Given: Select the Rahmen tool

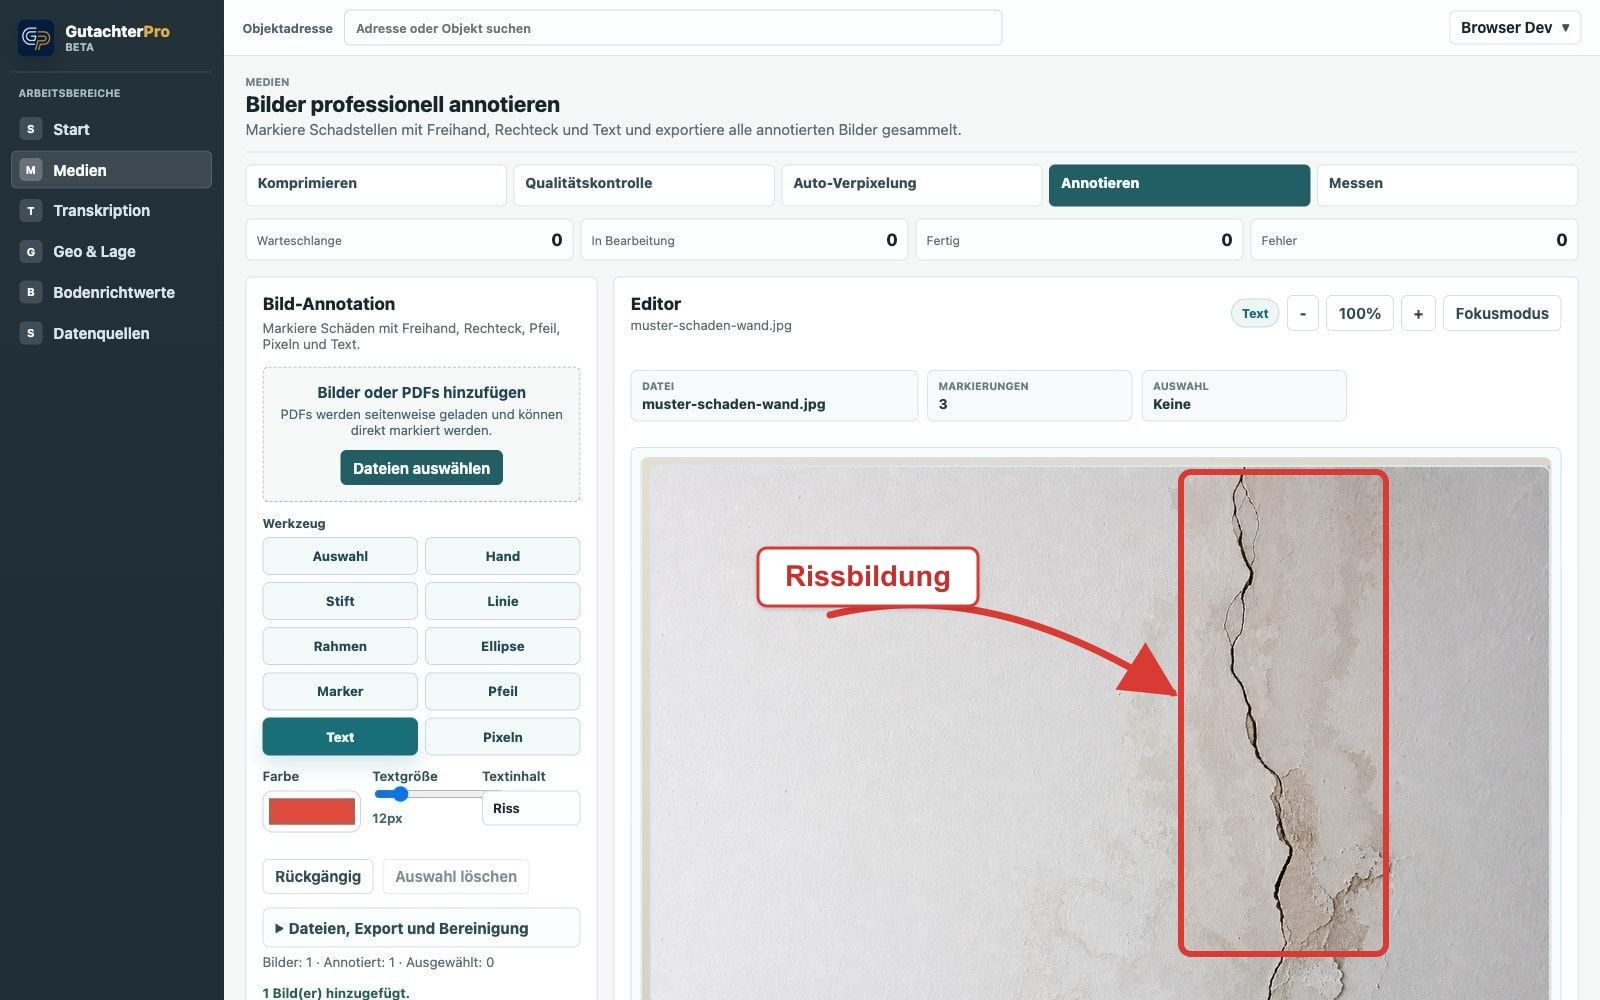Looking at the screenshot, I should point(340,646).
